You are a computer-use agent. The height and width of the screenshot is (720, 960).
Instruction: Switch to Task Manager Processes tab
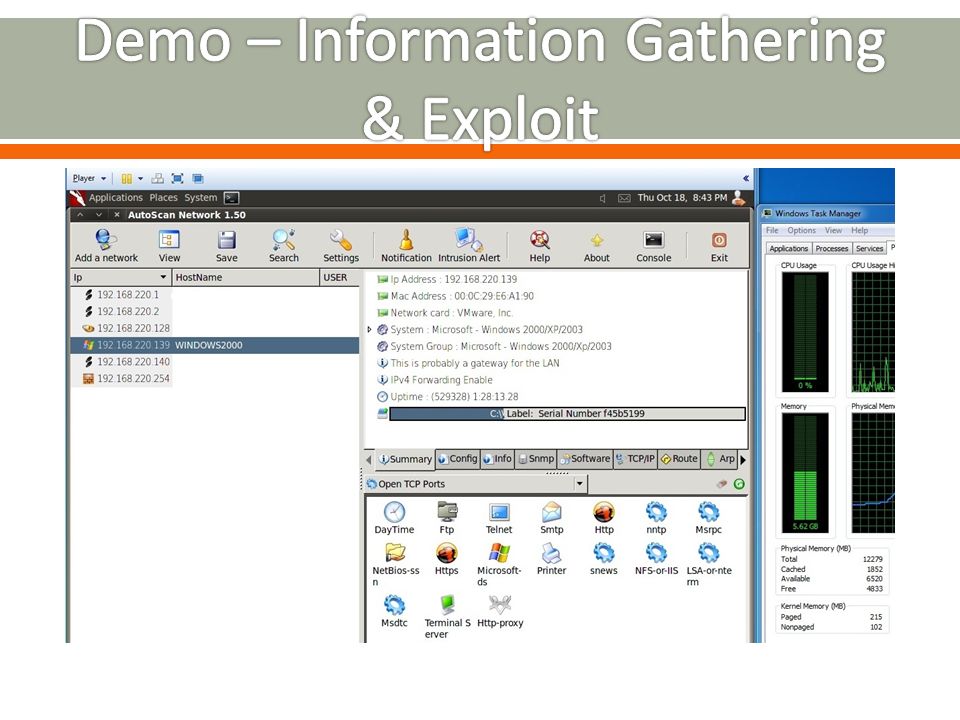coord(831,249)
